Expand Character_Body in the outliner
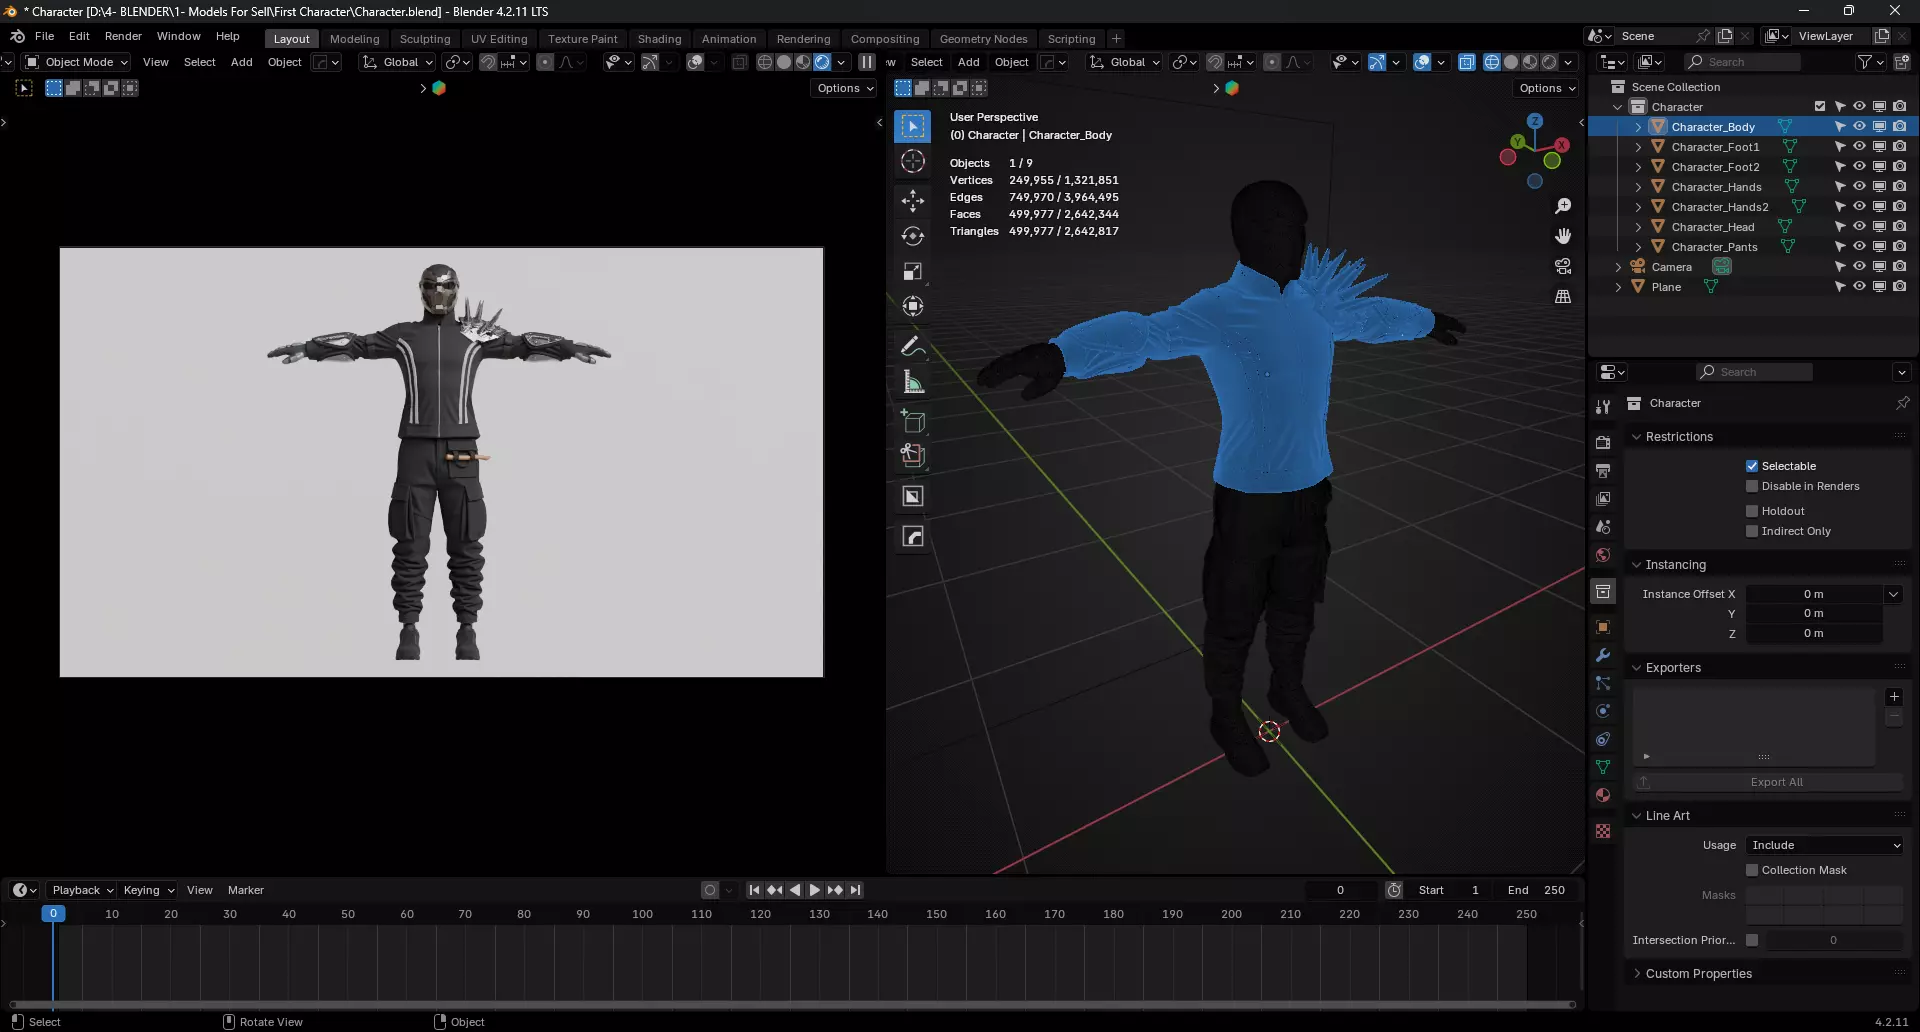The height and width of the screenshot is (1032, 1920). 1638,127
